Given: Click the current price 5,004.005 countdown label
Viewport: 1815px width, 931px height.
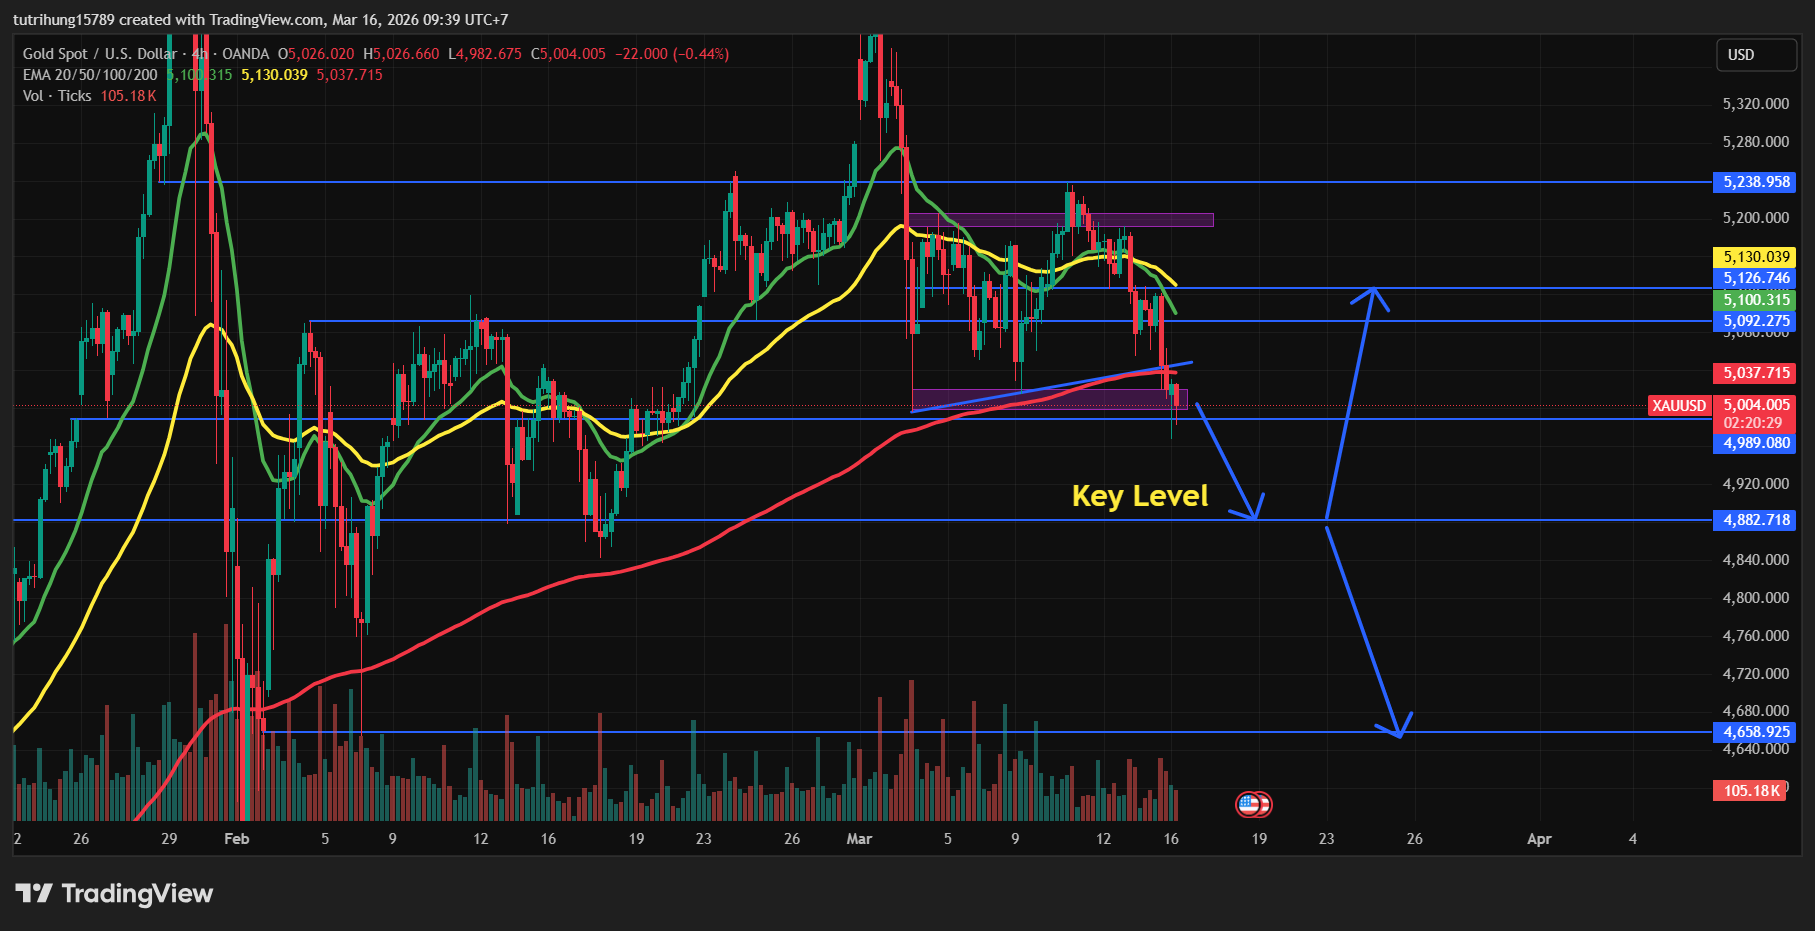Looking at the screenshot, I should 1756,413.
